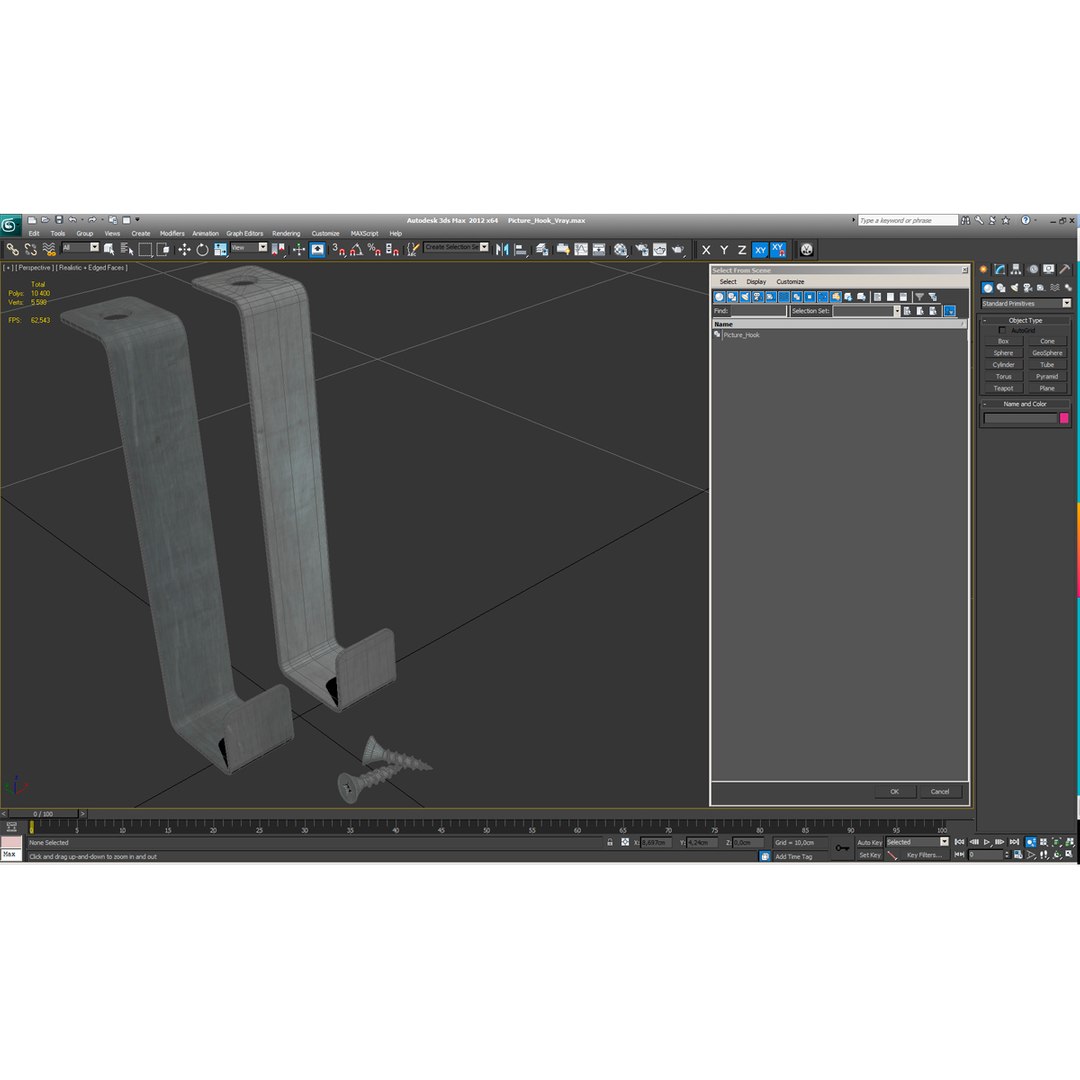Create a Teapot primitive button

1004,388
